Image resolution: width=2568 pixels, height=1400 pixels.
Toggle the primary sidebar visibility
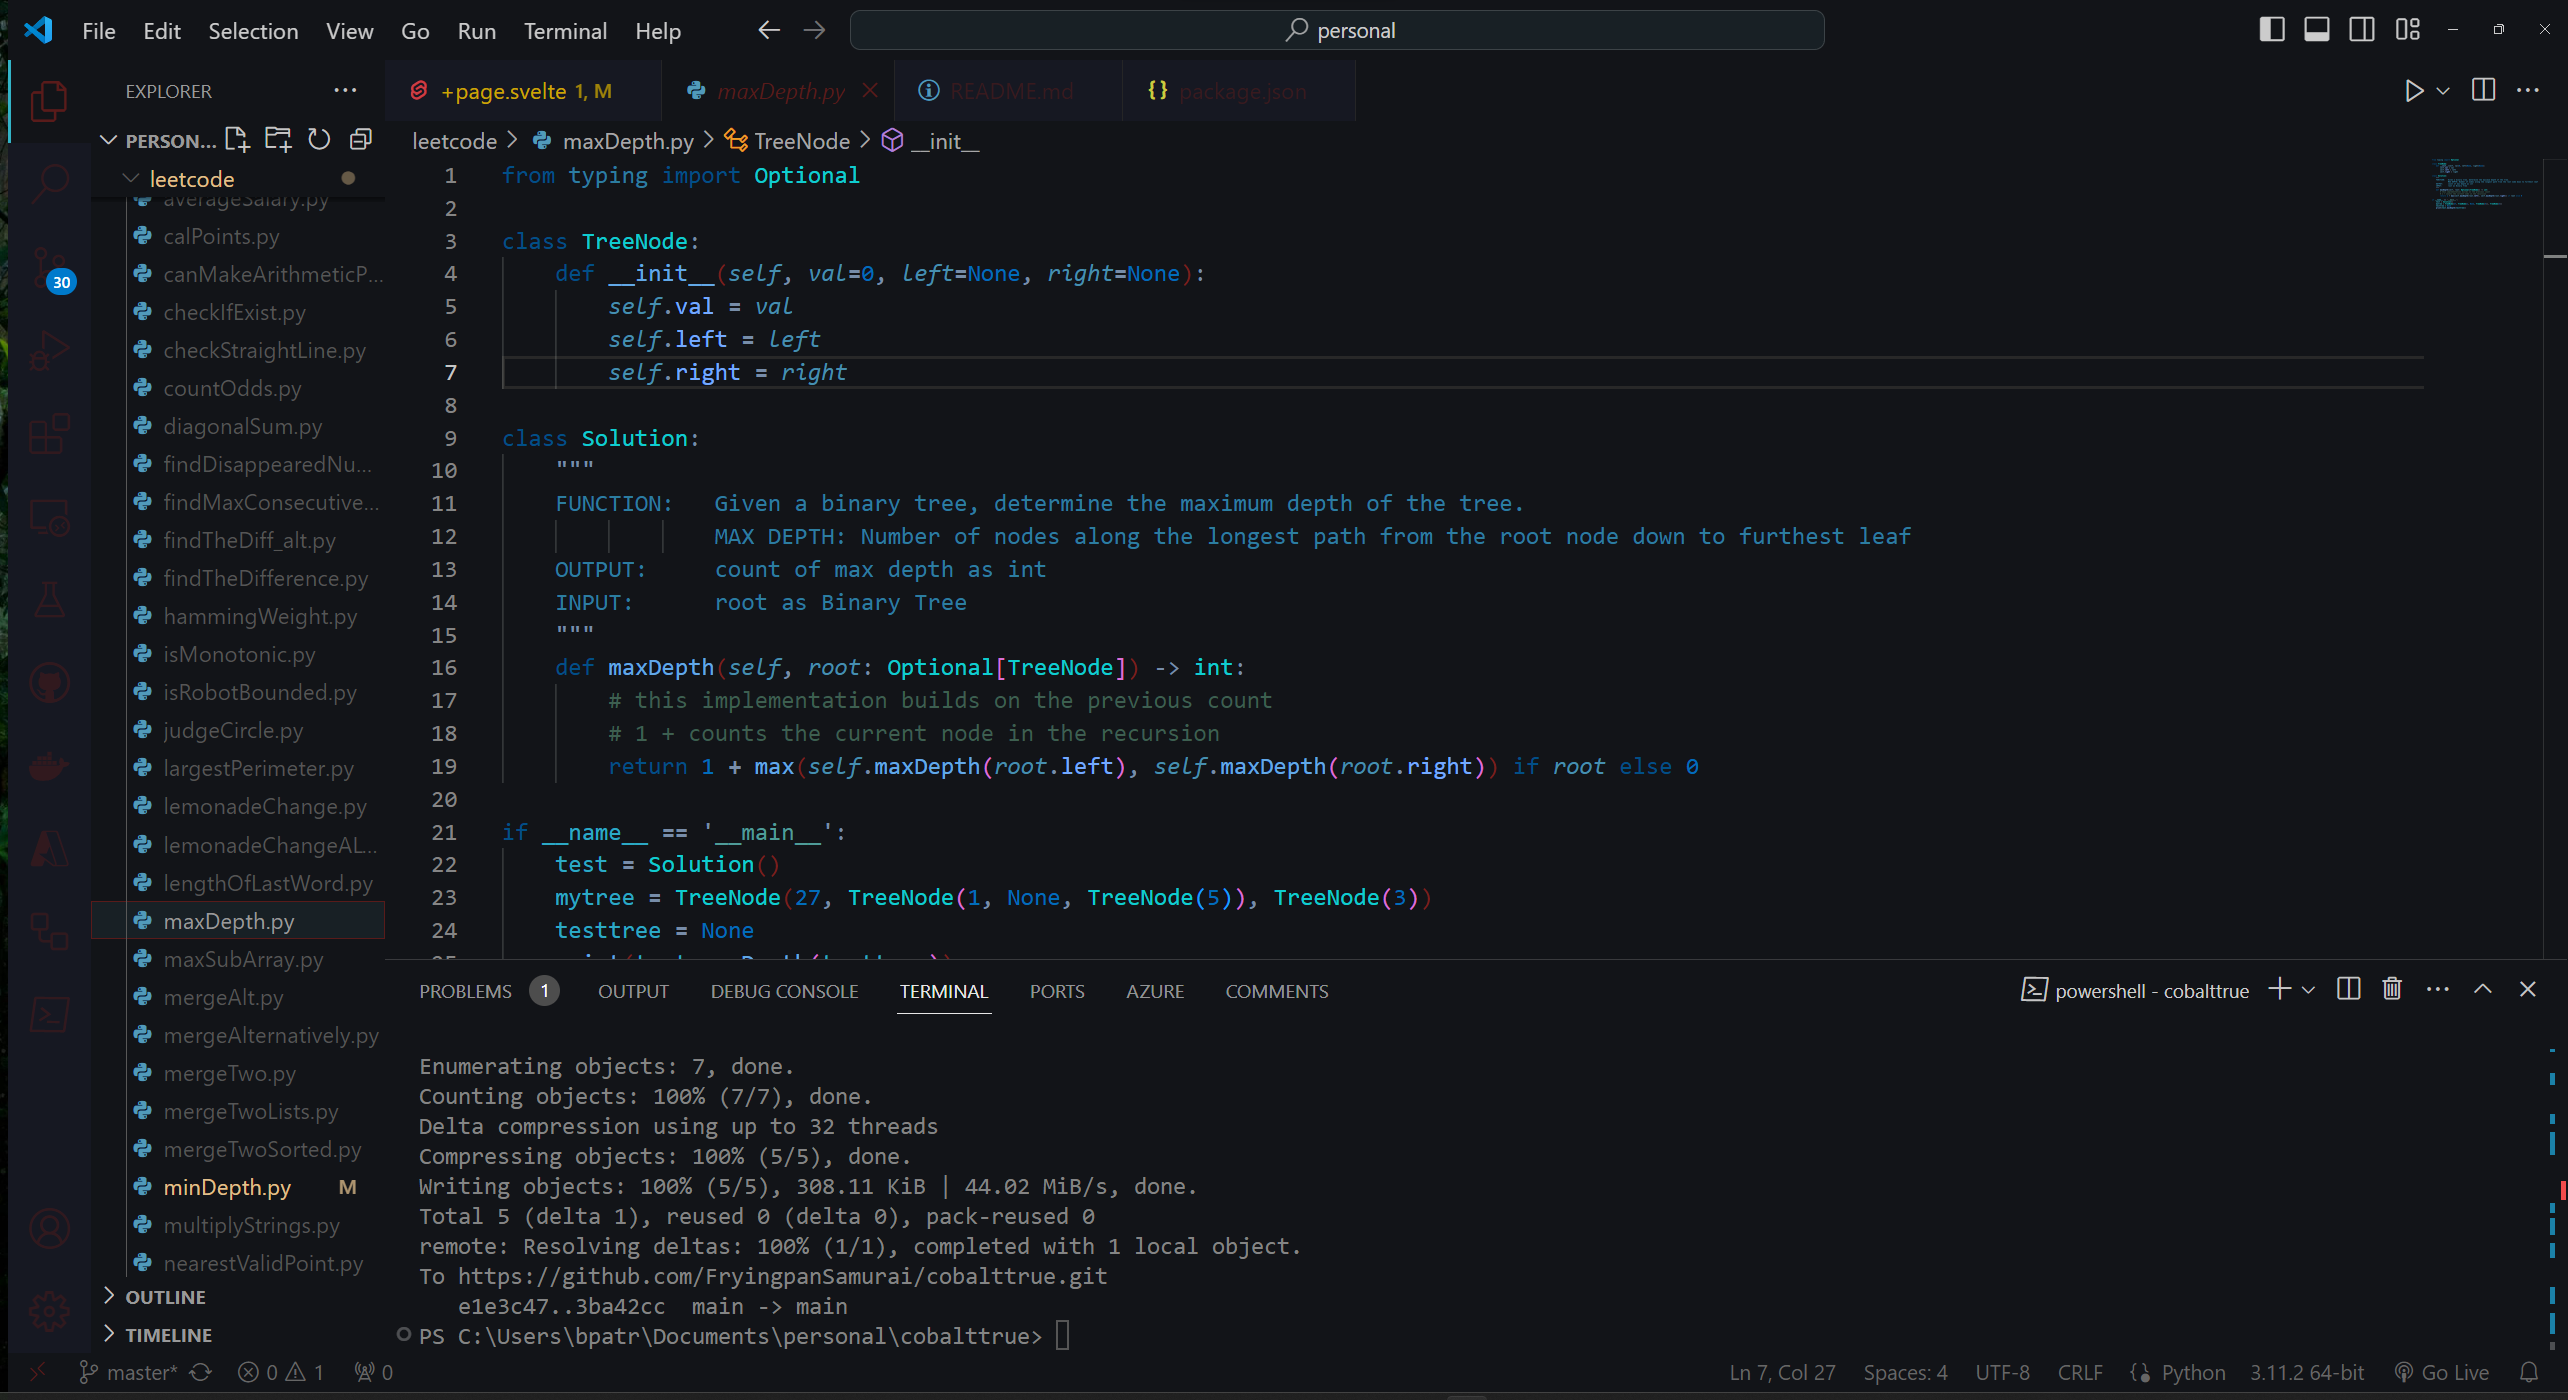tap(2271, 29)
